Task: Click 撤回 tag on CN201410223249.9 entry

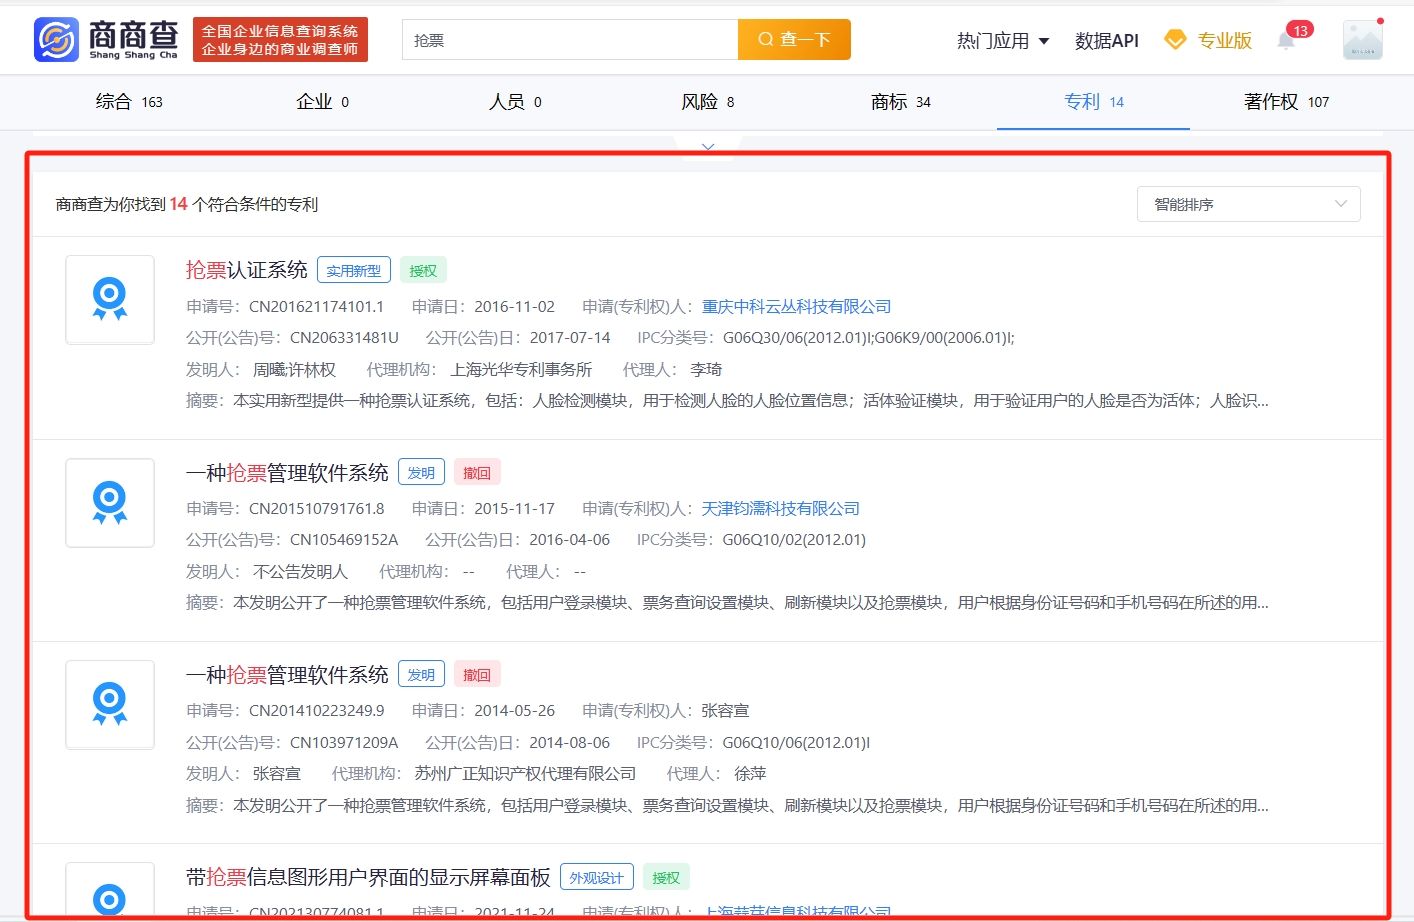Action: pyautogui.click(x=477, y=675)
